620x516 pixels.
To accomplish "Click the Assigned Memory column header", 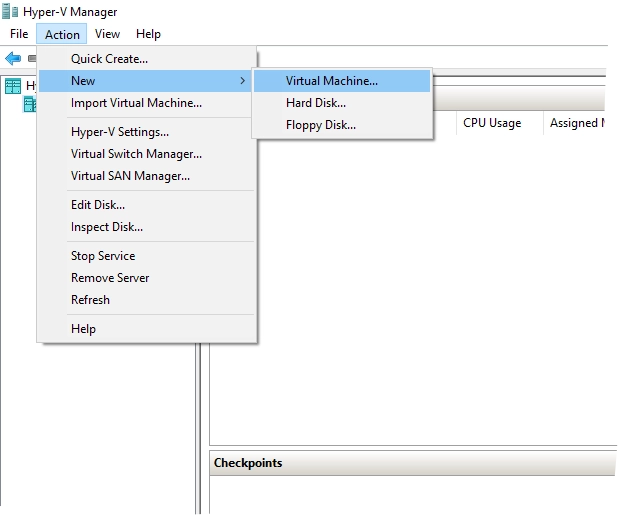I will point(574,123).
